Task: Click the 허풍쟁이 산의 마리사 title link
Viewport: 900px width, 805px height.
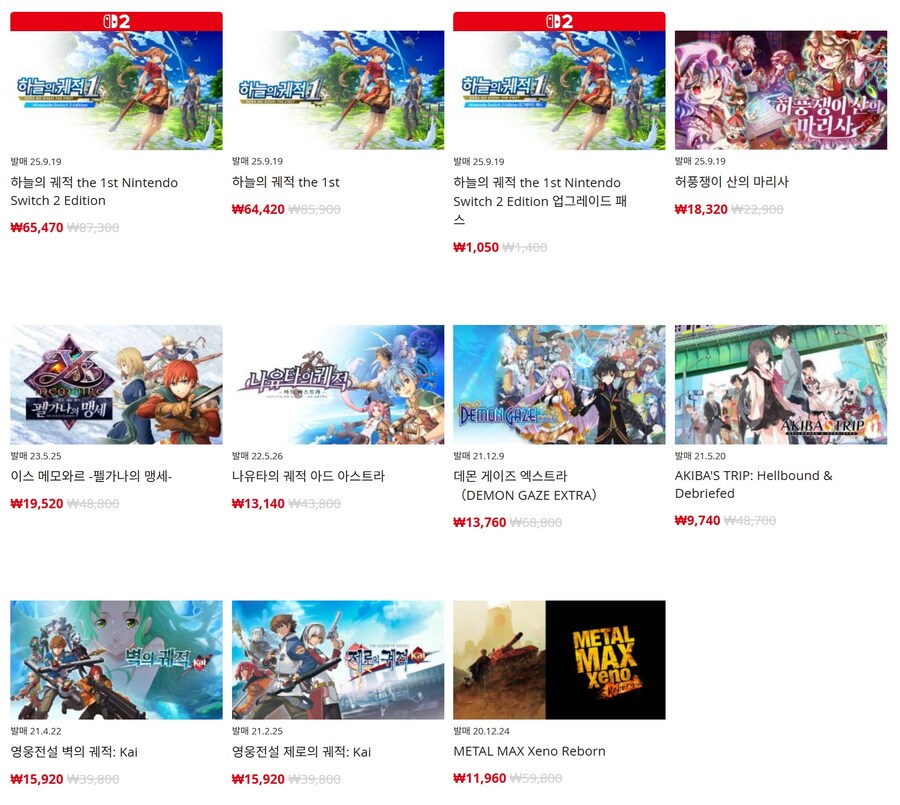Action: 732,182
